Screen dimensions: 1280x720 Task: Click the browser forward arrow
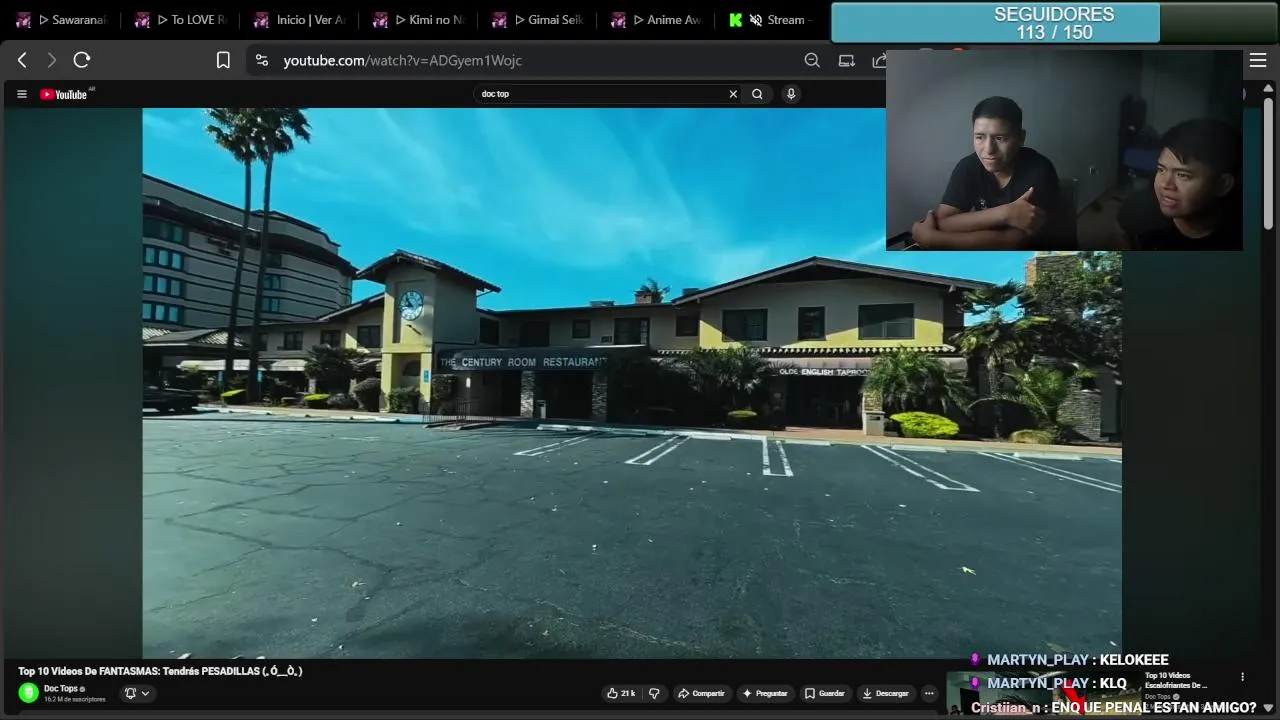coord(52,60)
